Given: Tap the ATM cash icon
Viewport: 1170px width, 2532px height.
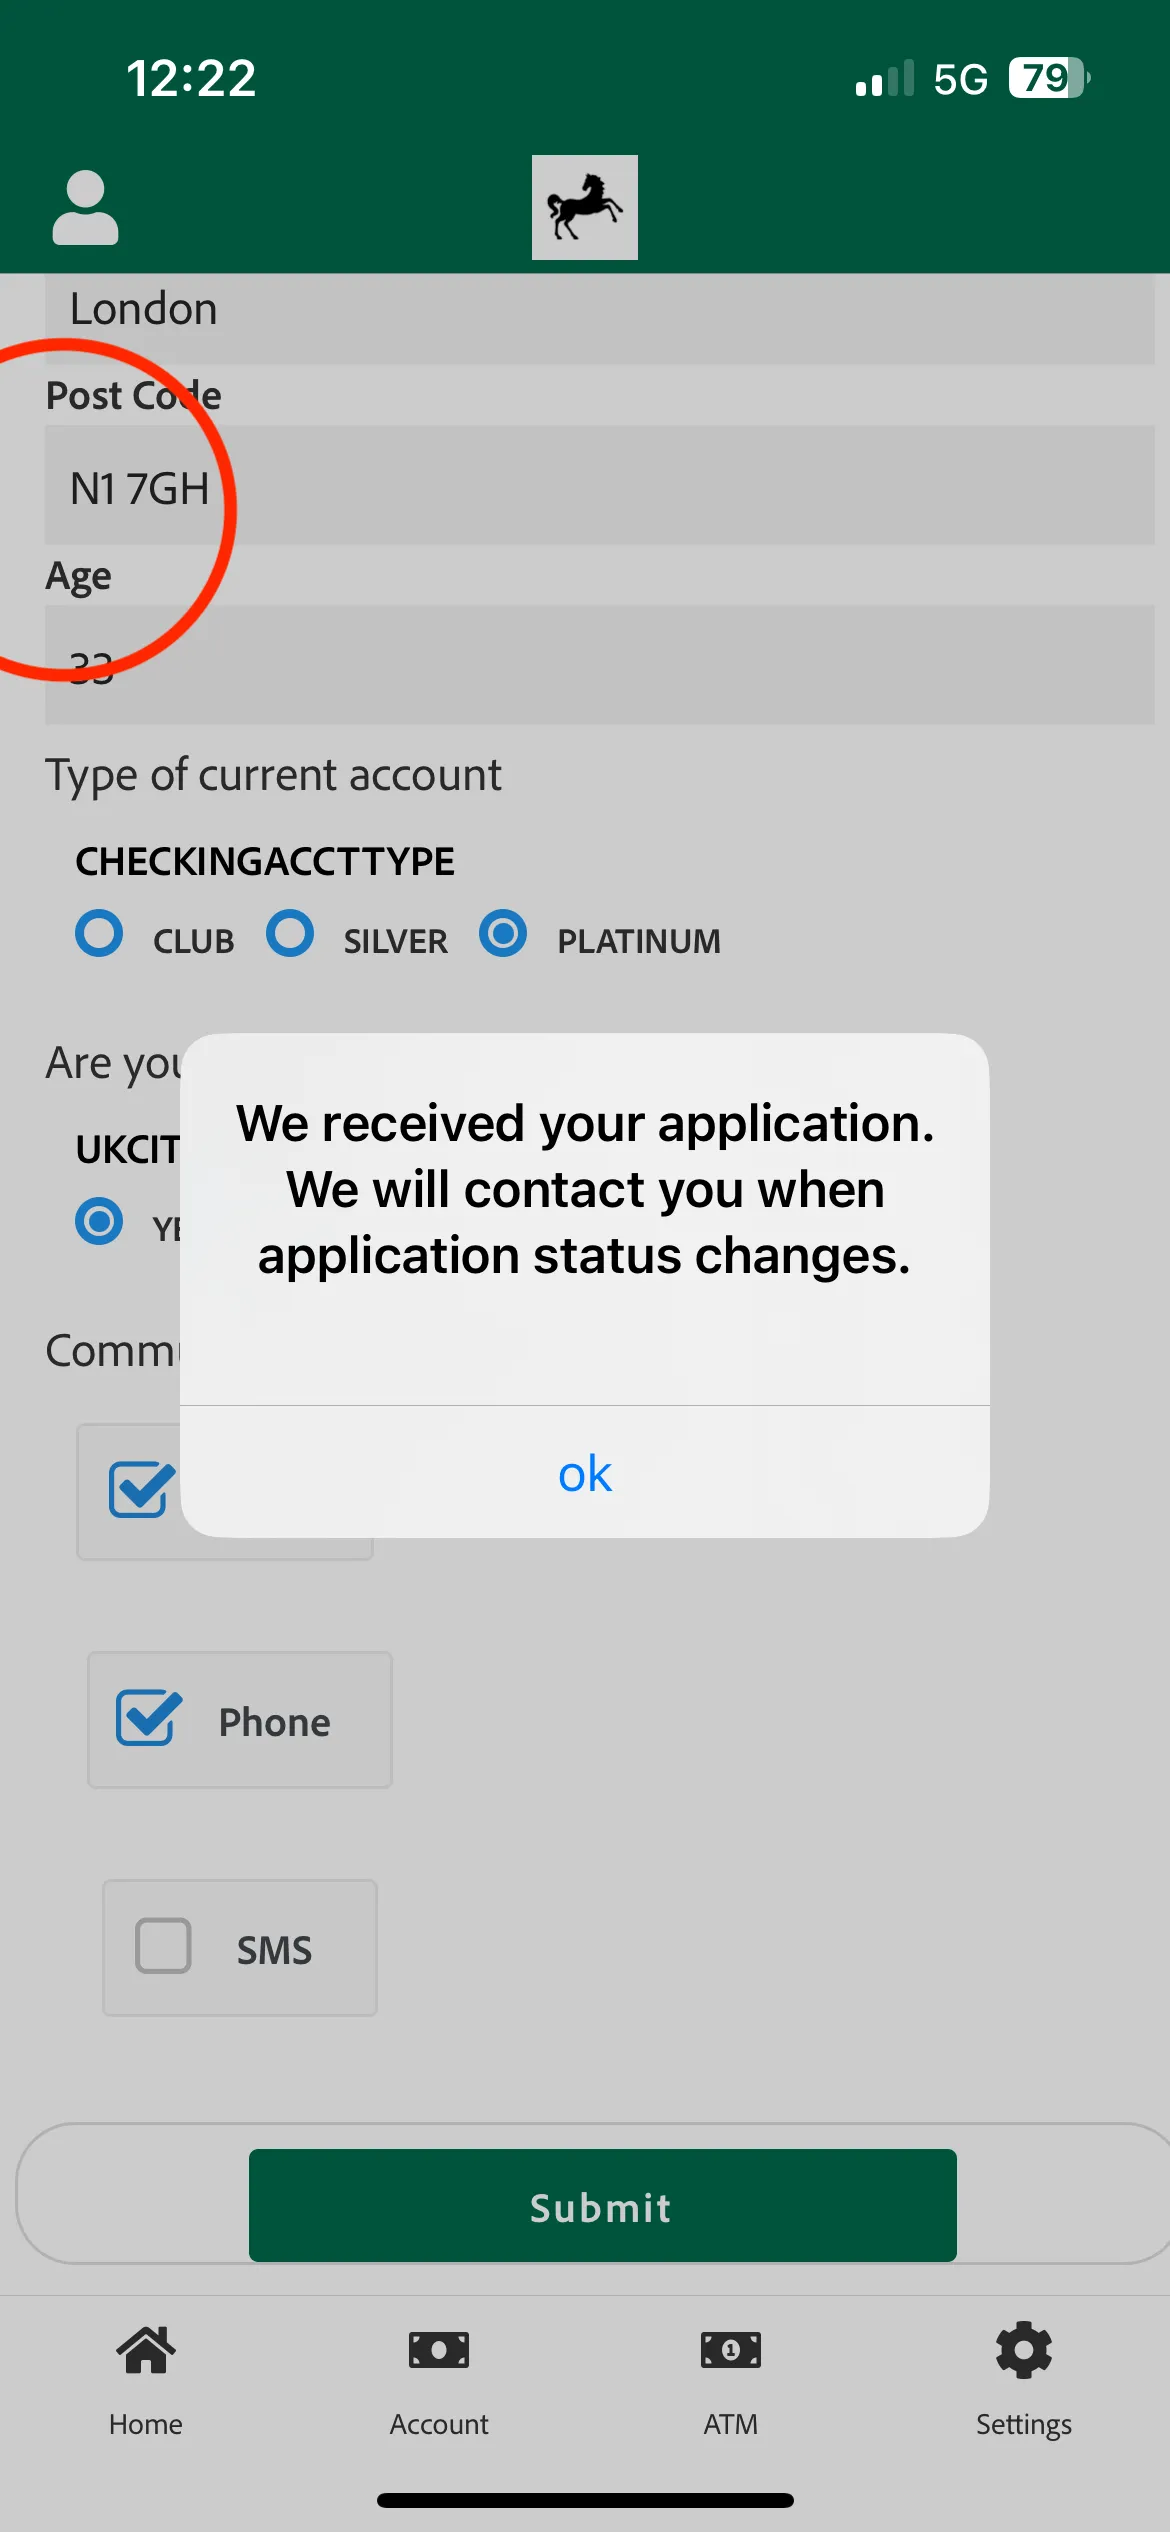Looking at the screenshot, I should tap(731, 2350).
